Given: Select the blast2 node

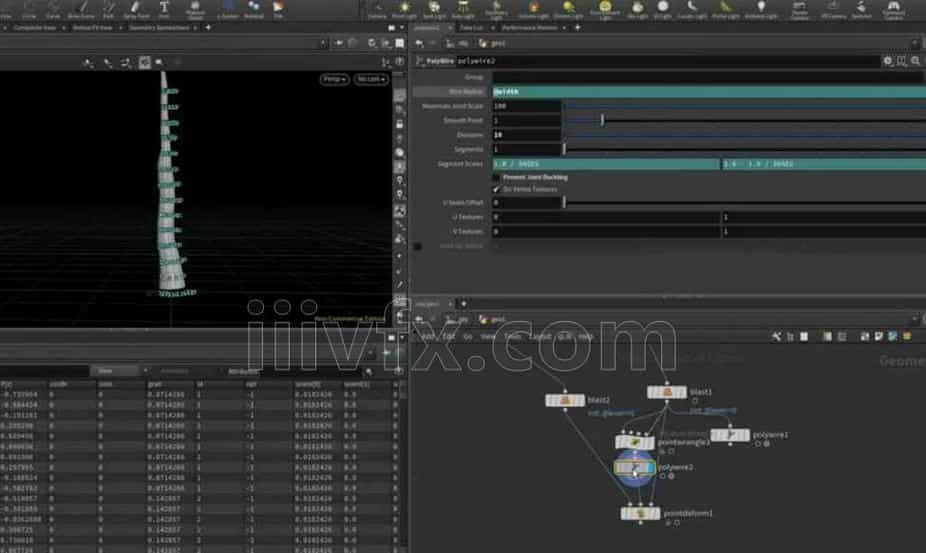Looking at the screenshot, I should tap(565, 400).
